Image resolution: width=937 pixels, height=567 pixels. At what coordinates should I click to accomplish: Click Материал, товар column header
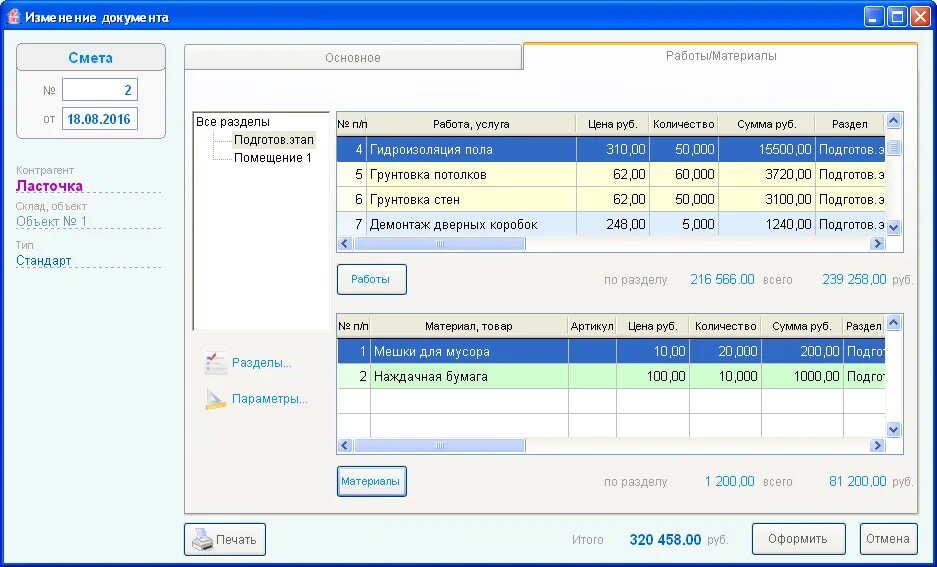468,326
